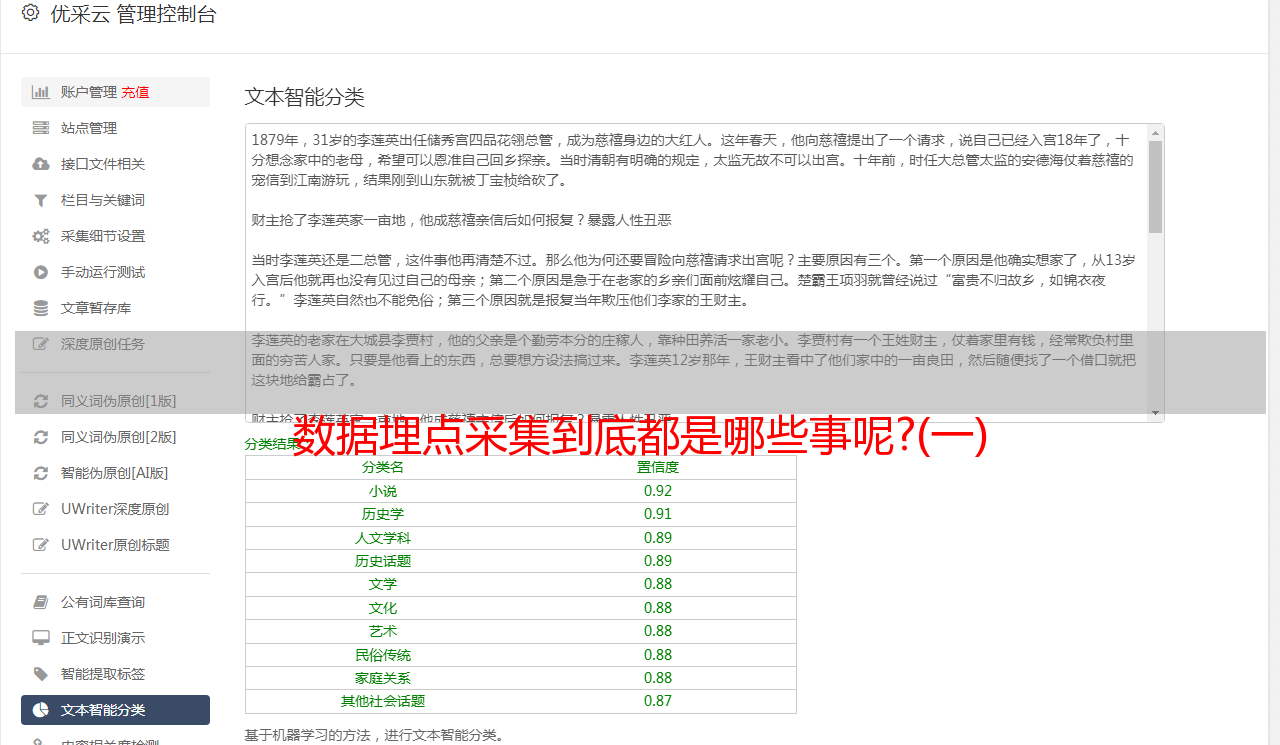Click the refresh icon for 智能伪原创[AI版]
The width and height of the screenshot is (1280, 745).
(x=41, y=473)
